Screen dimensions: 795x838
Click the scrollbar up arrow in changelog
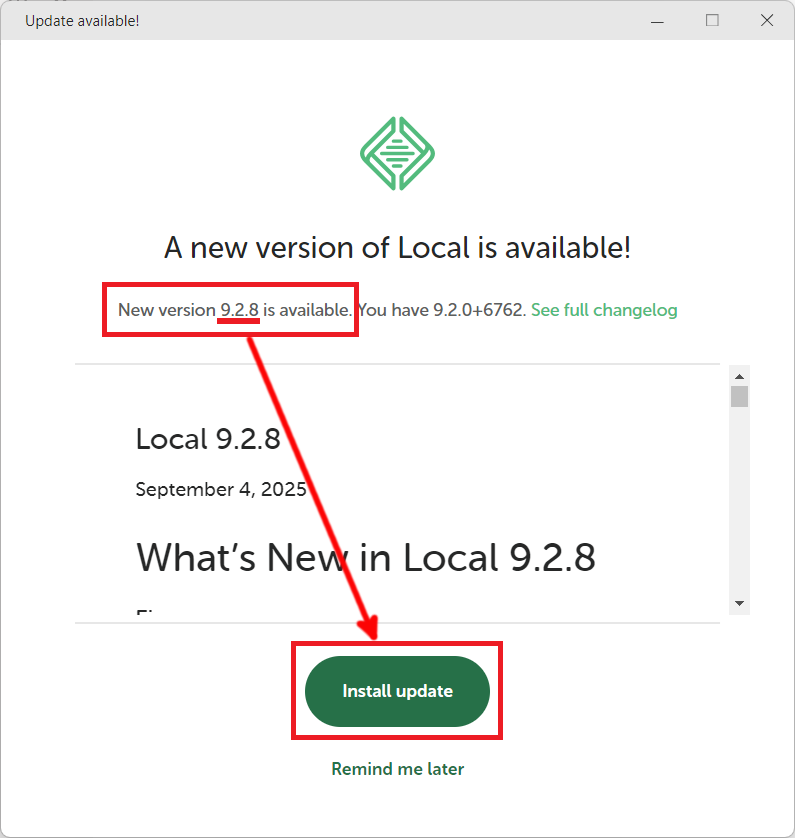coord(739,376)
